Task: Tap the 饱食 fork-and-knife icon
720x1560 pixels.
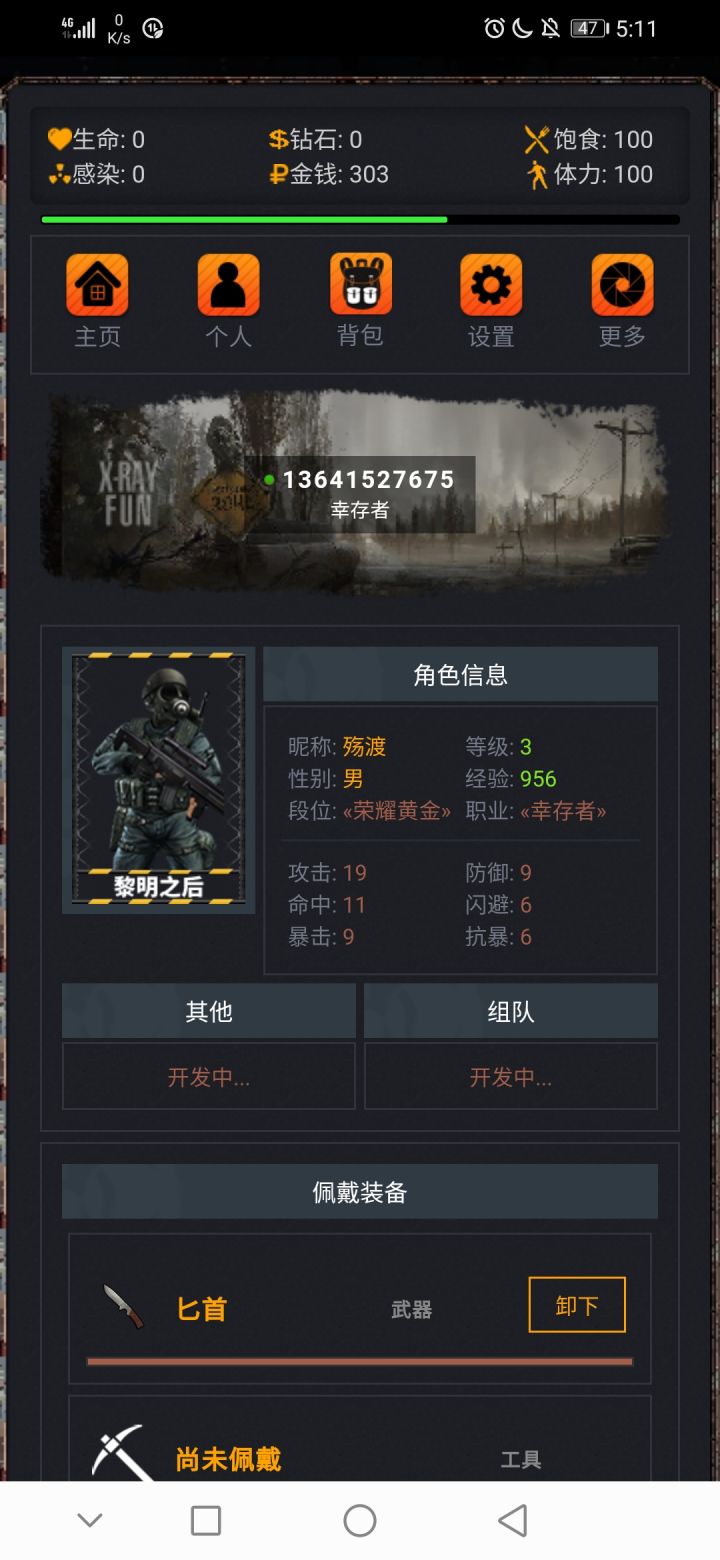Action: pyautogui.click(x=537, y=139)
